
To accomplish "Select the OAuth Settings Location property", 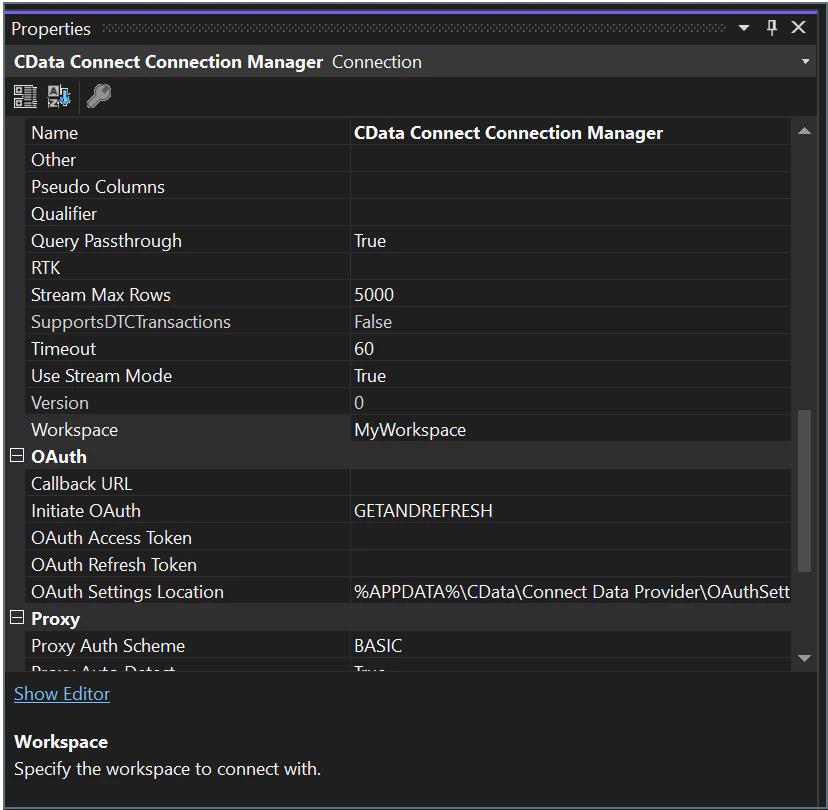I will (x=187, y=591).
